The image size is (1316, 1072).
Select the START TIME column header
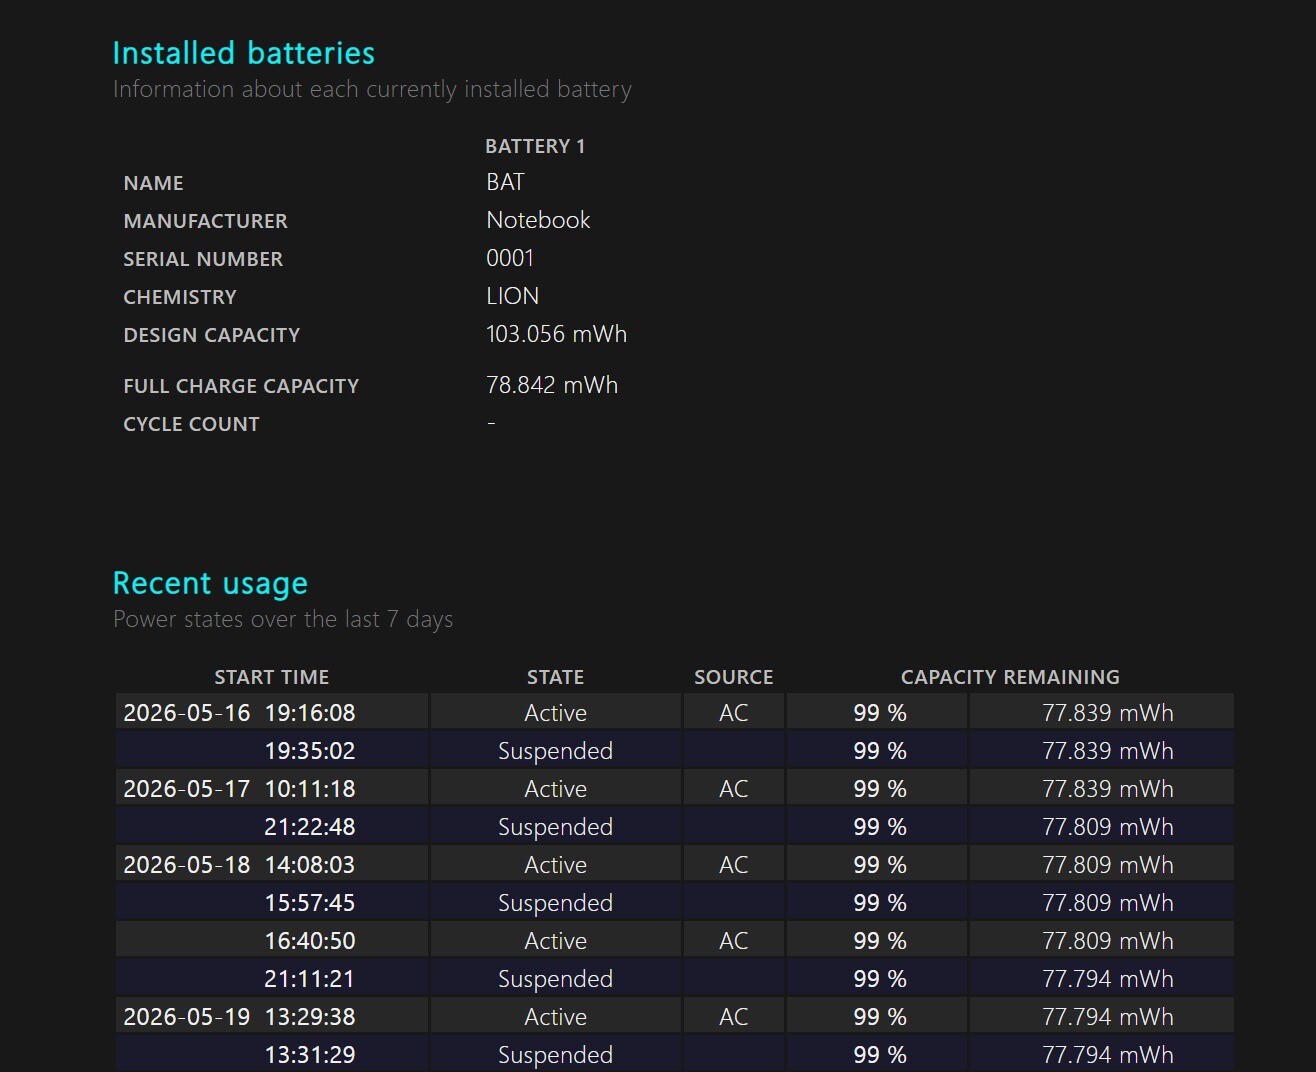[x=271, y=677]
